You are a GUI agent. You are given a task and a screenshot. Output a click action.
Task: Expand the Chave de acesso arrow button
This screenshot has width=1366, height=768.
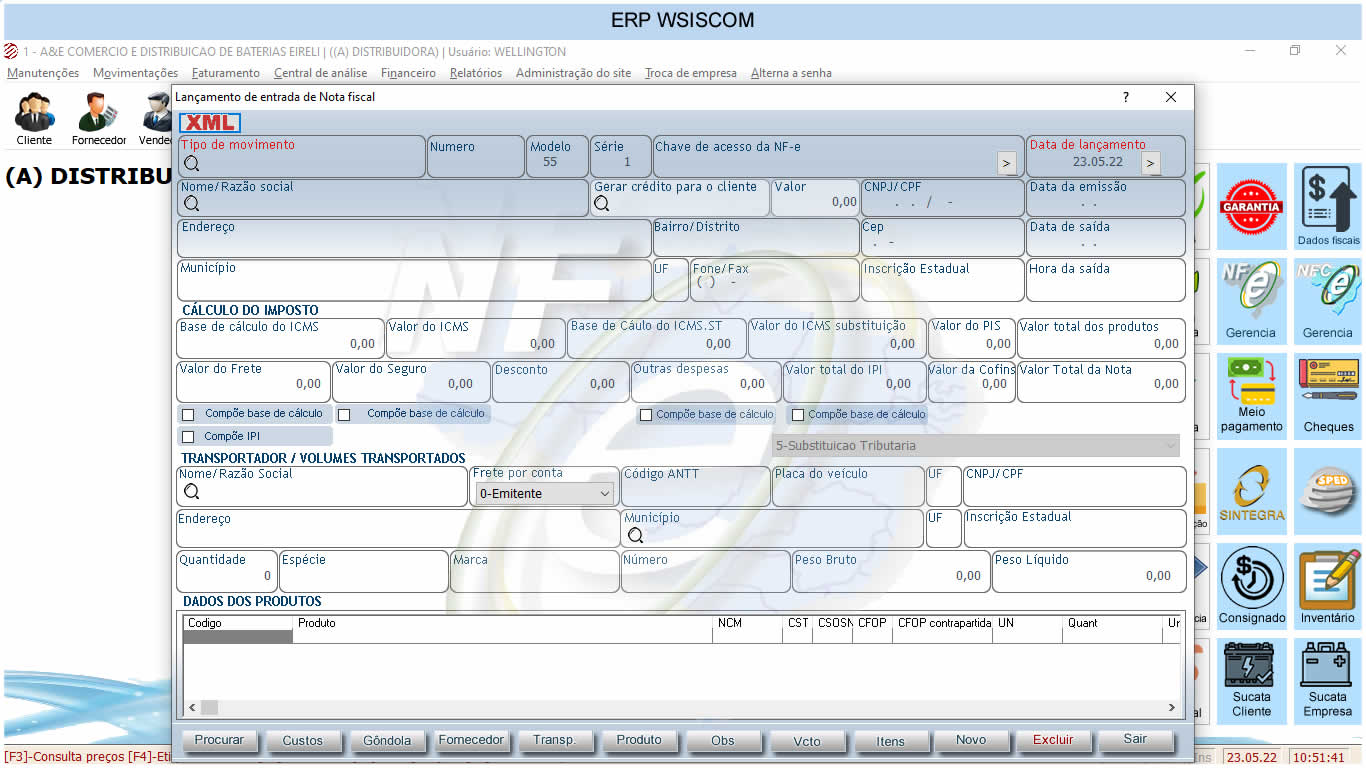pos(1007,163)
